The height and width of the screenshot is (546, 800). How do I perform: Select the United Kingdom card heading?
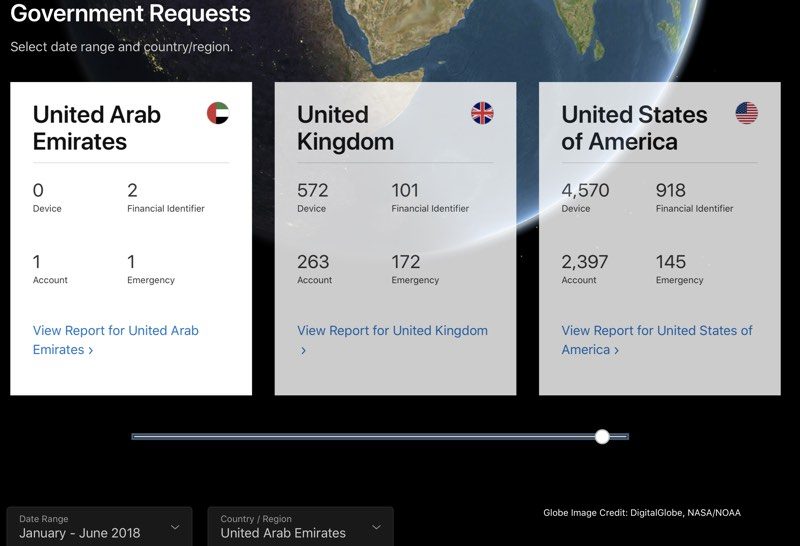click(x=345, y=128)
